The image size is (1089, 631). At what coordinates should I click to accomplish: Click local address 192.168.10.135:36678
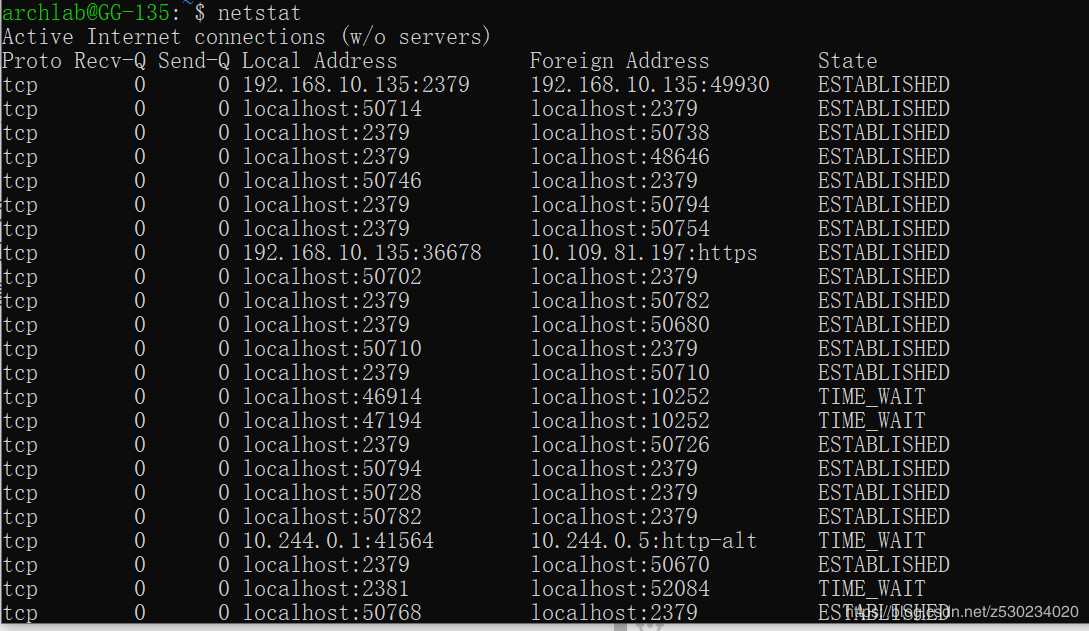coord(362,253)
